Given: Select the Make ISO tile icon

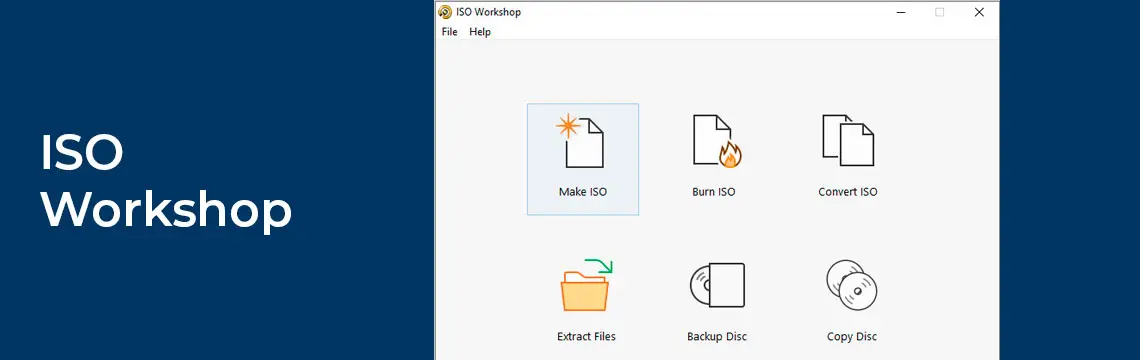Looking at the screenshot, I should point(580,141).
